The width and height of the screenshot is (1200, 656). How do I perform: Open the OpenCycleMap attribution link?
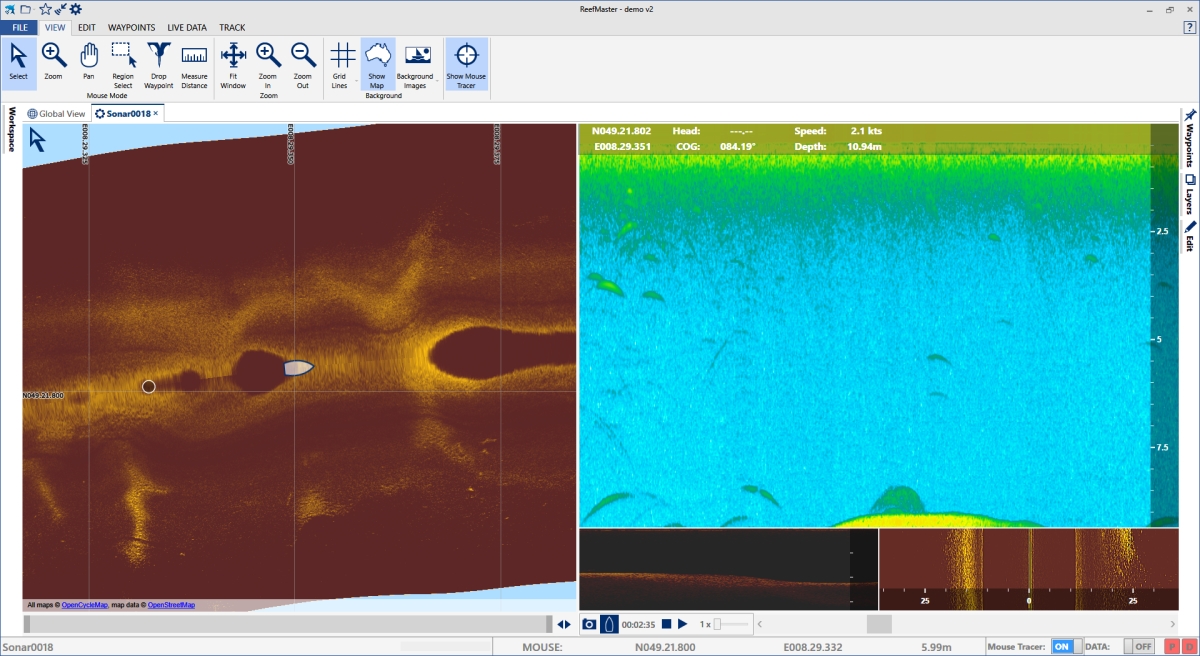[84, 605]
